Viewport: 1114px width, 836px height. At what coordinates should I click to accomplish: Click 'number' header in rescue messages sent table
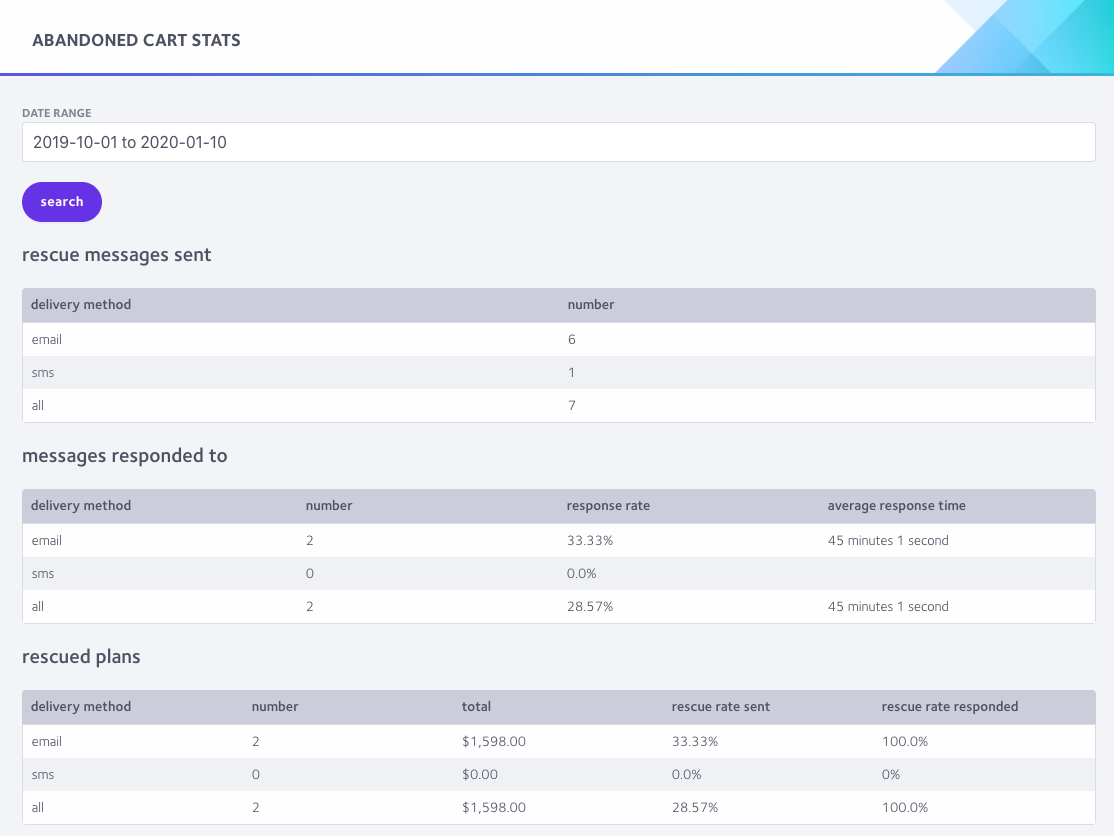point(590,305)
